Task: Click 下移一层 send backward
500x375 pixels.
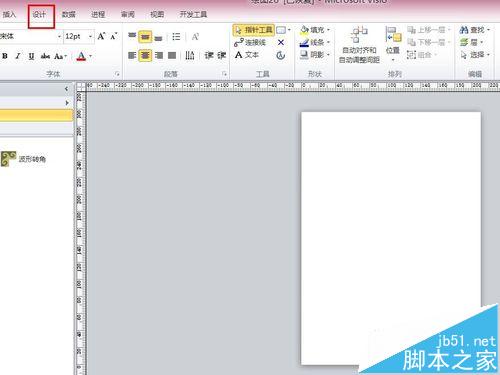Action: tap(429, 42)
